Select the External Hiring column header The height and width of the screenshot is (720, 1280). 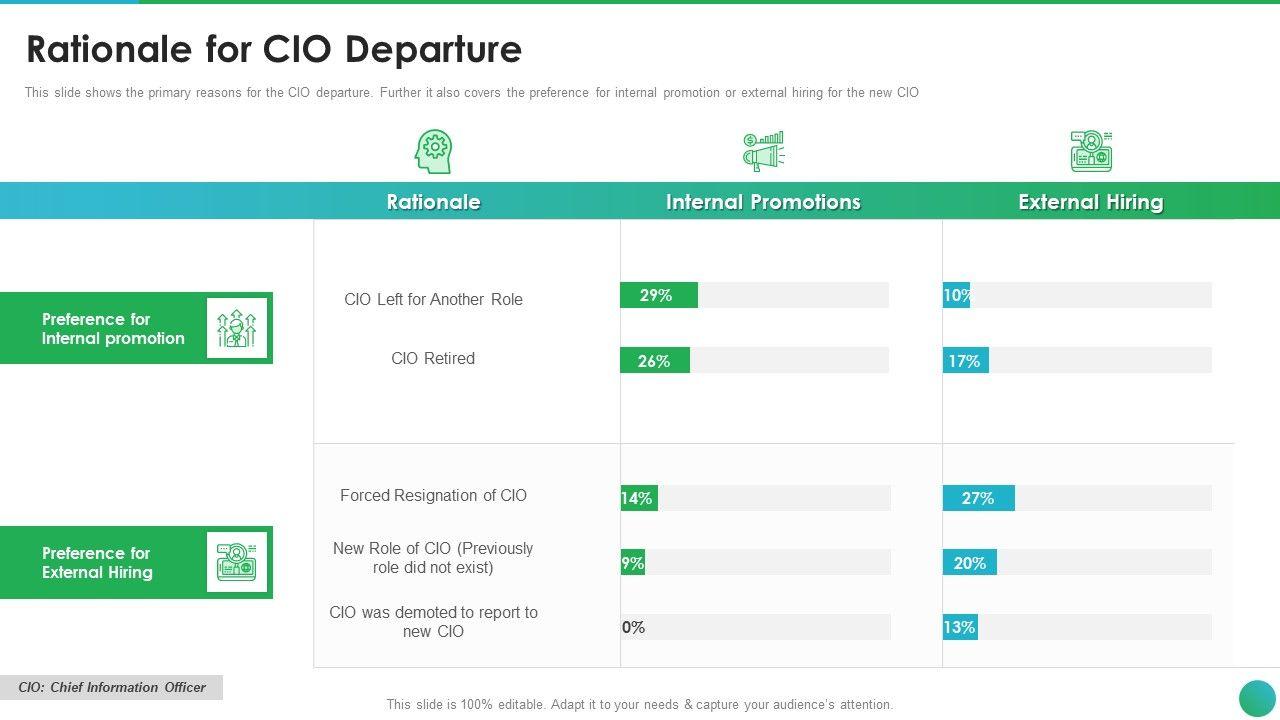[1090, 202]
